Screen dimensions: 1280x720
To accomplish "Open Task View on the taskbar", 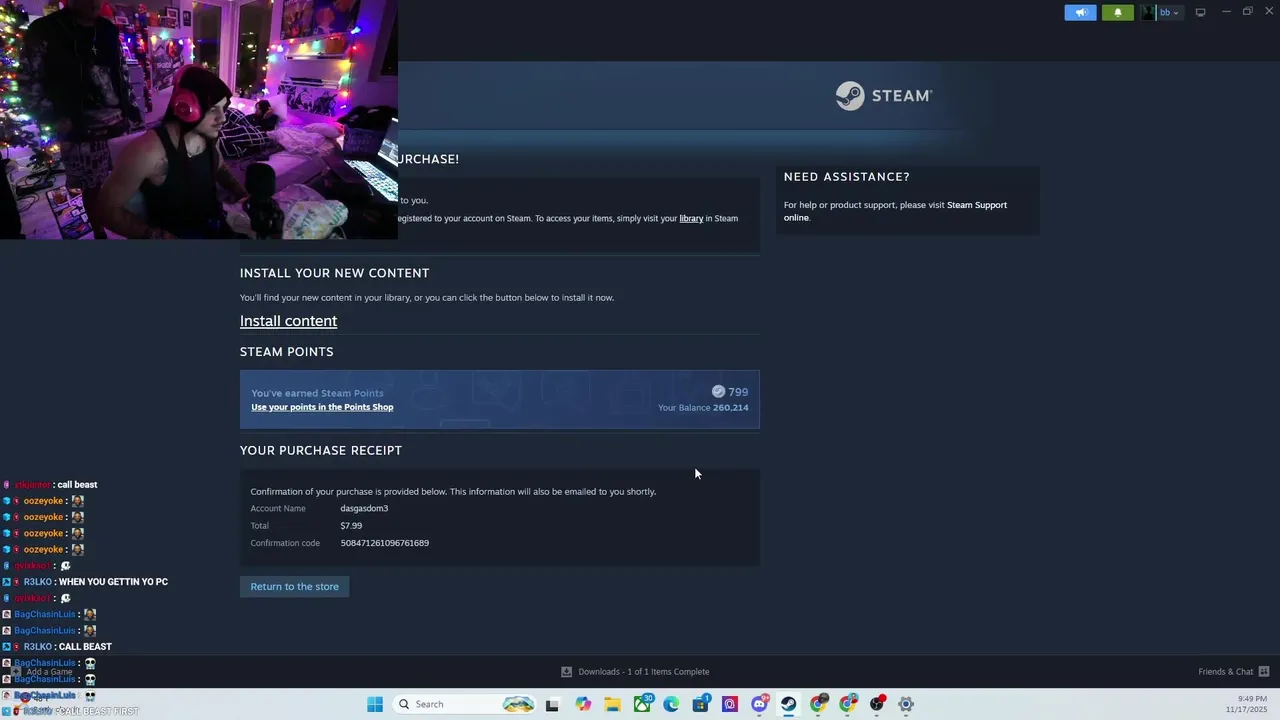I will click(552, 704).
